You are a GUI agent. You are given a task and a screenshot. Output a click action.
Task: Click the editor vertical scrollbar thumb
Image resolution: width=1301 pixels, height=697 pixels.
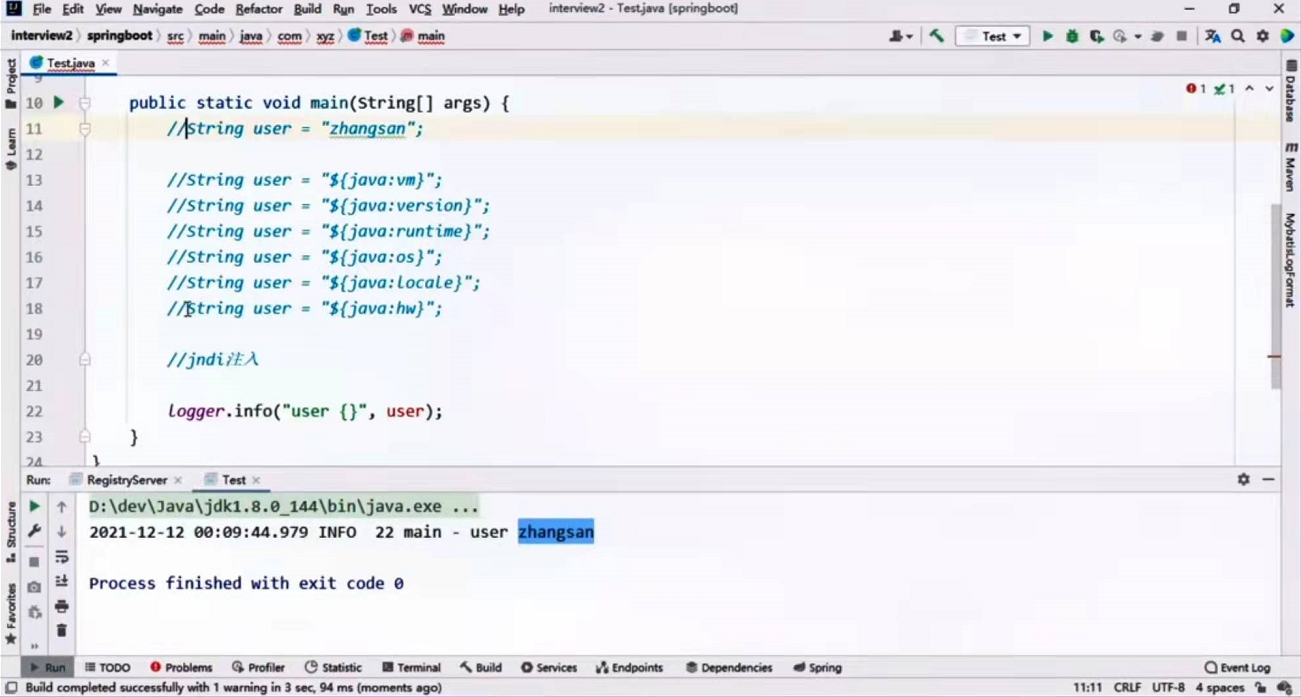1275,296
